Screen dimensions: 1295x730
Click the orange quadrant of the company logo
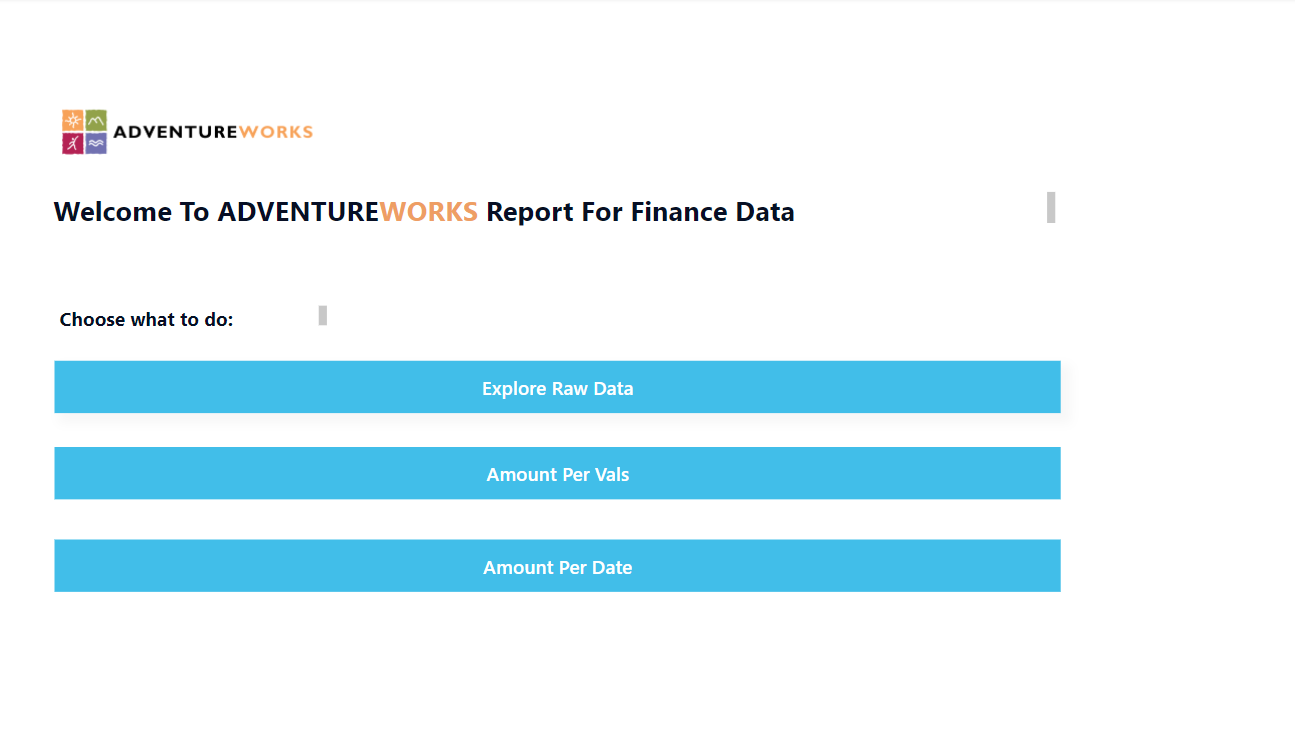(74, 120)
